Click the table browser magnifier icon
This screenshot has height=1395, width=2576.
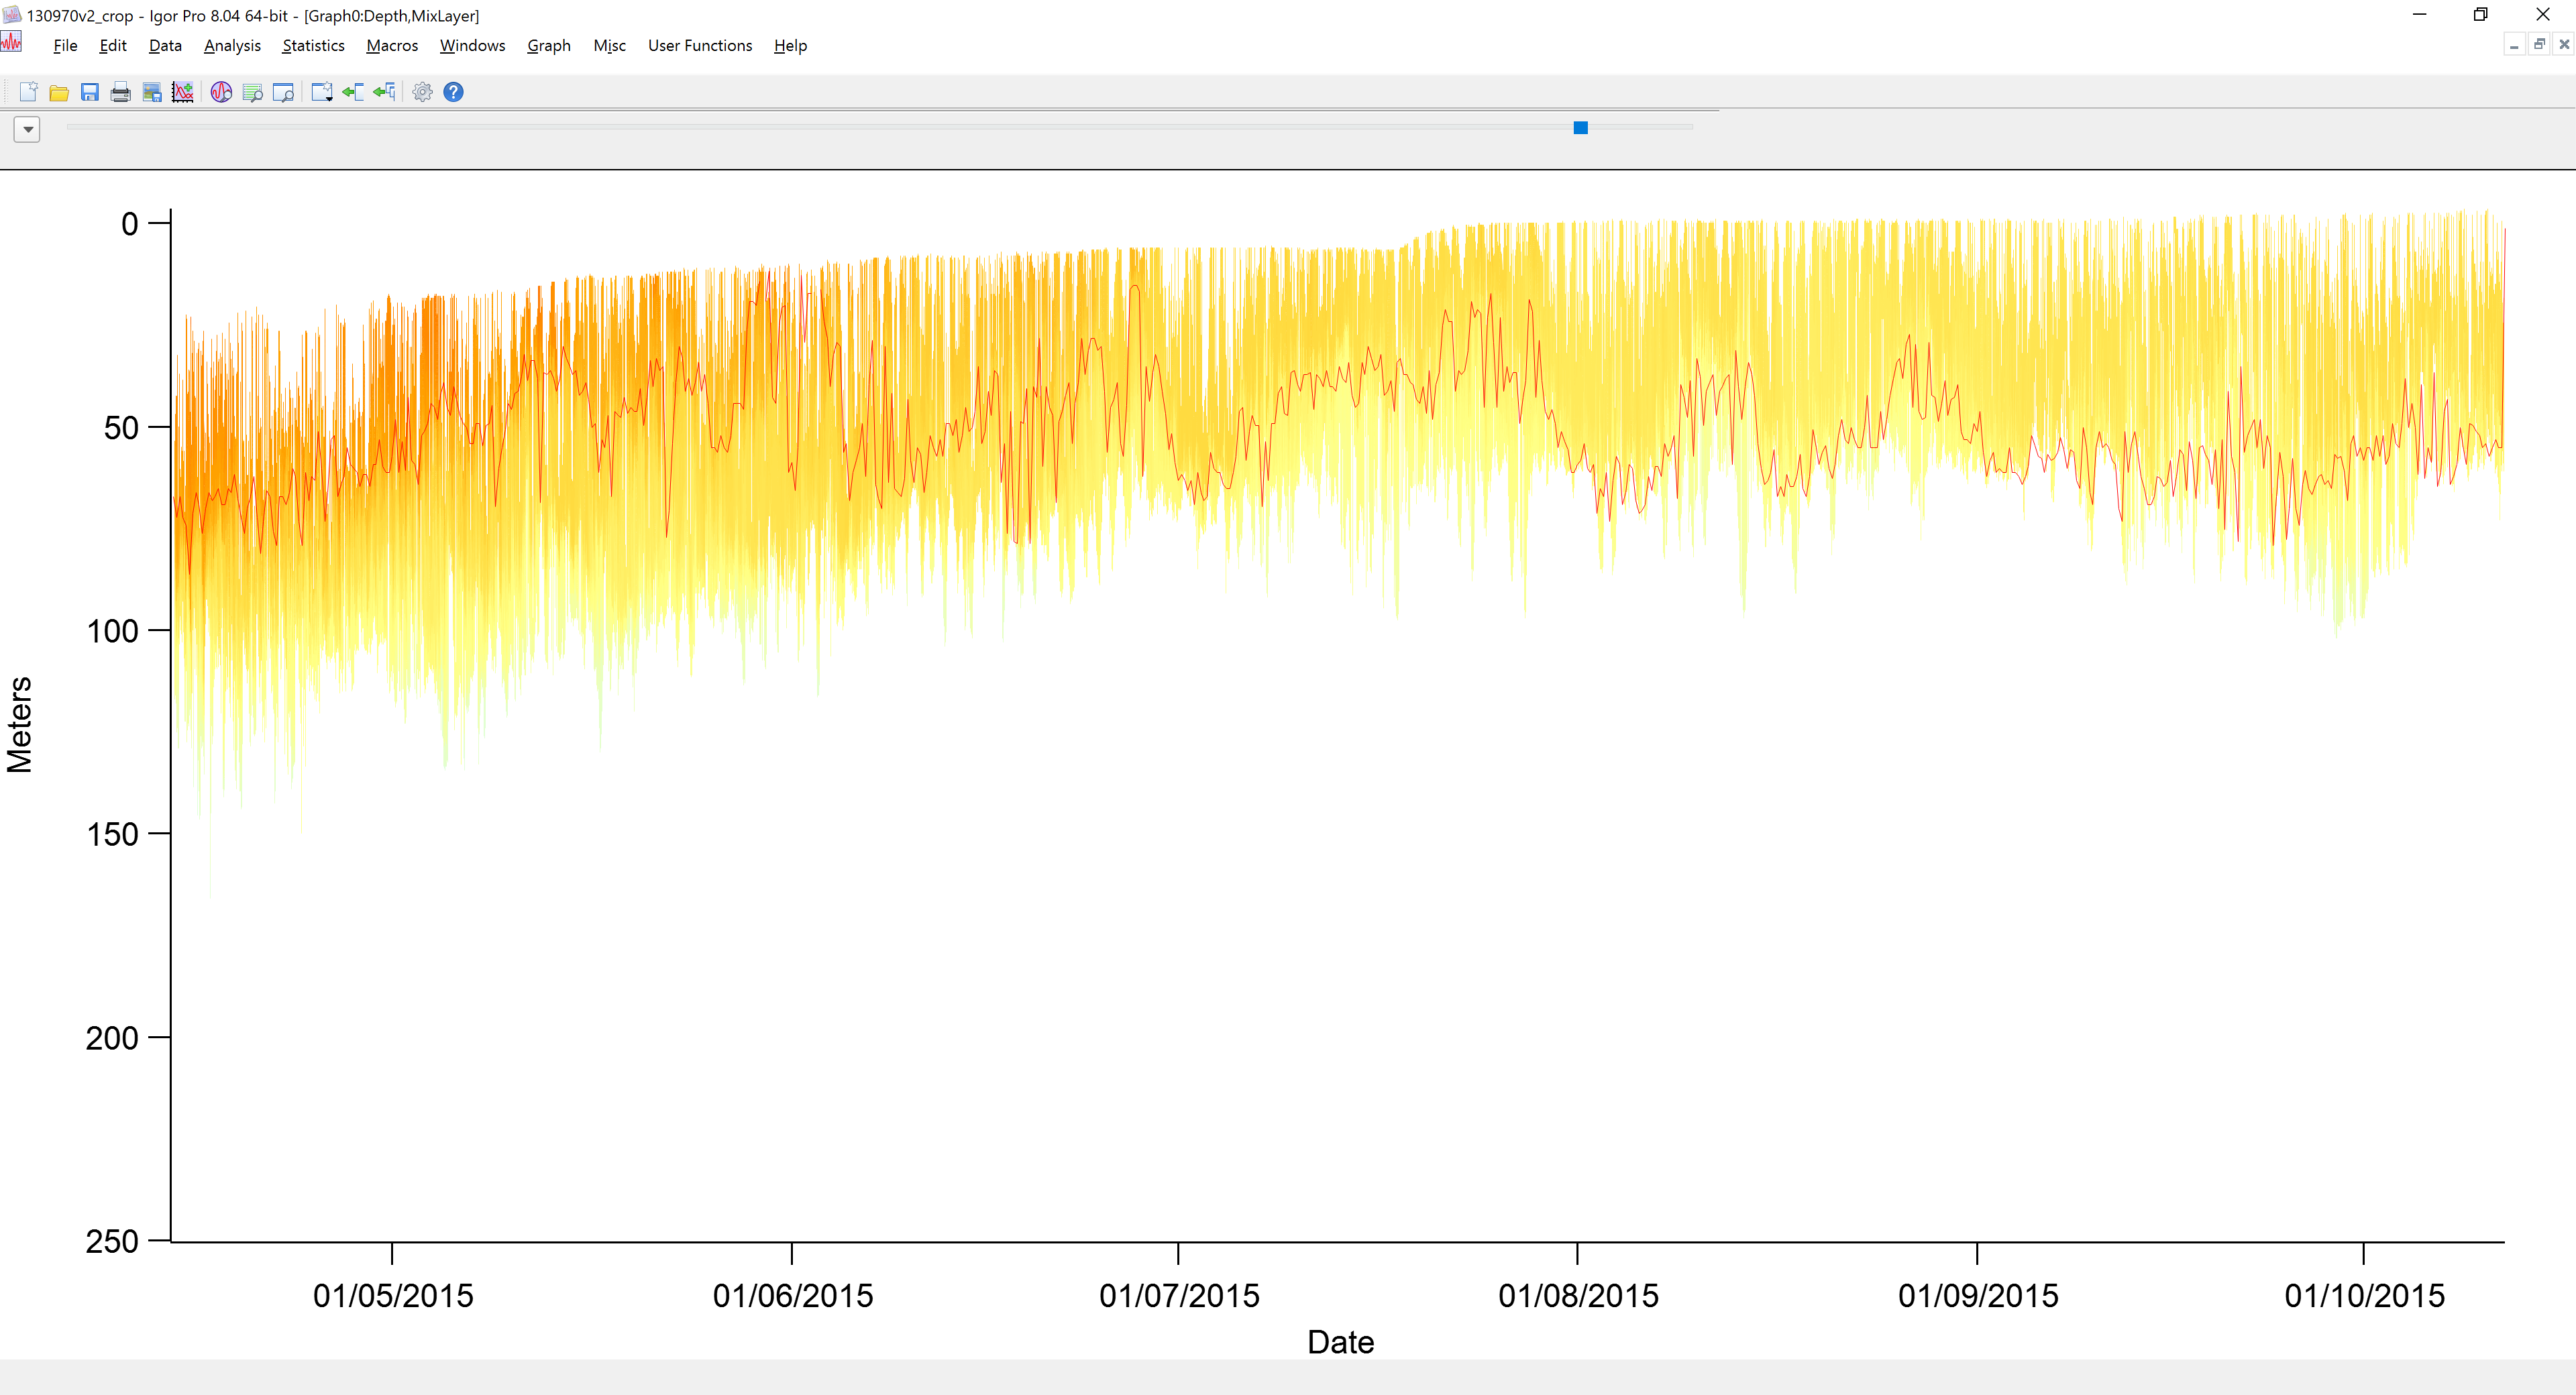click(x=253, y=92)
